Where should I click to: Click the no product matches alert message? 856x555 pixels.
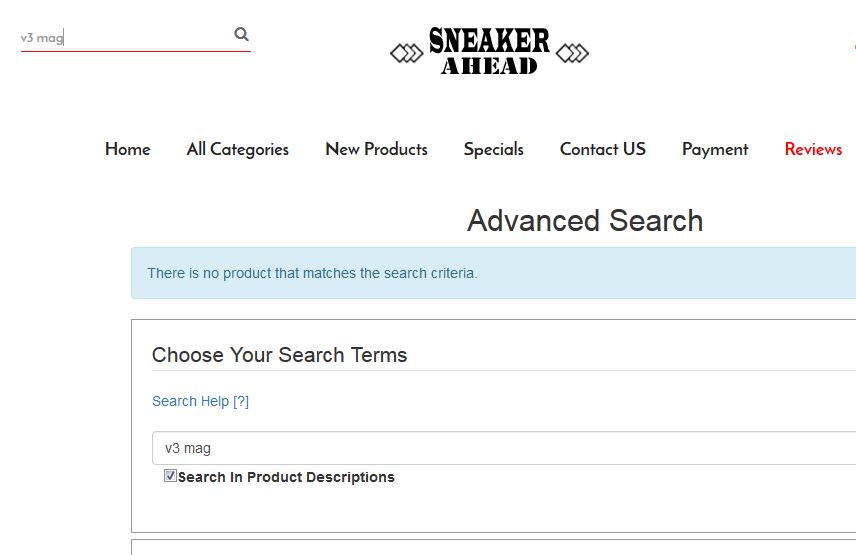(x=312, y=273)
